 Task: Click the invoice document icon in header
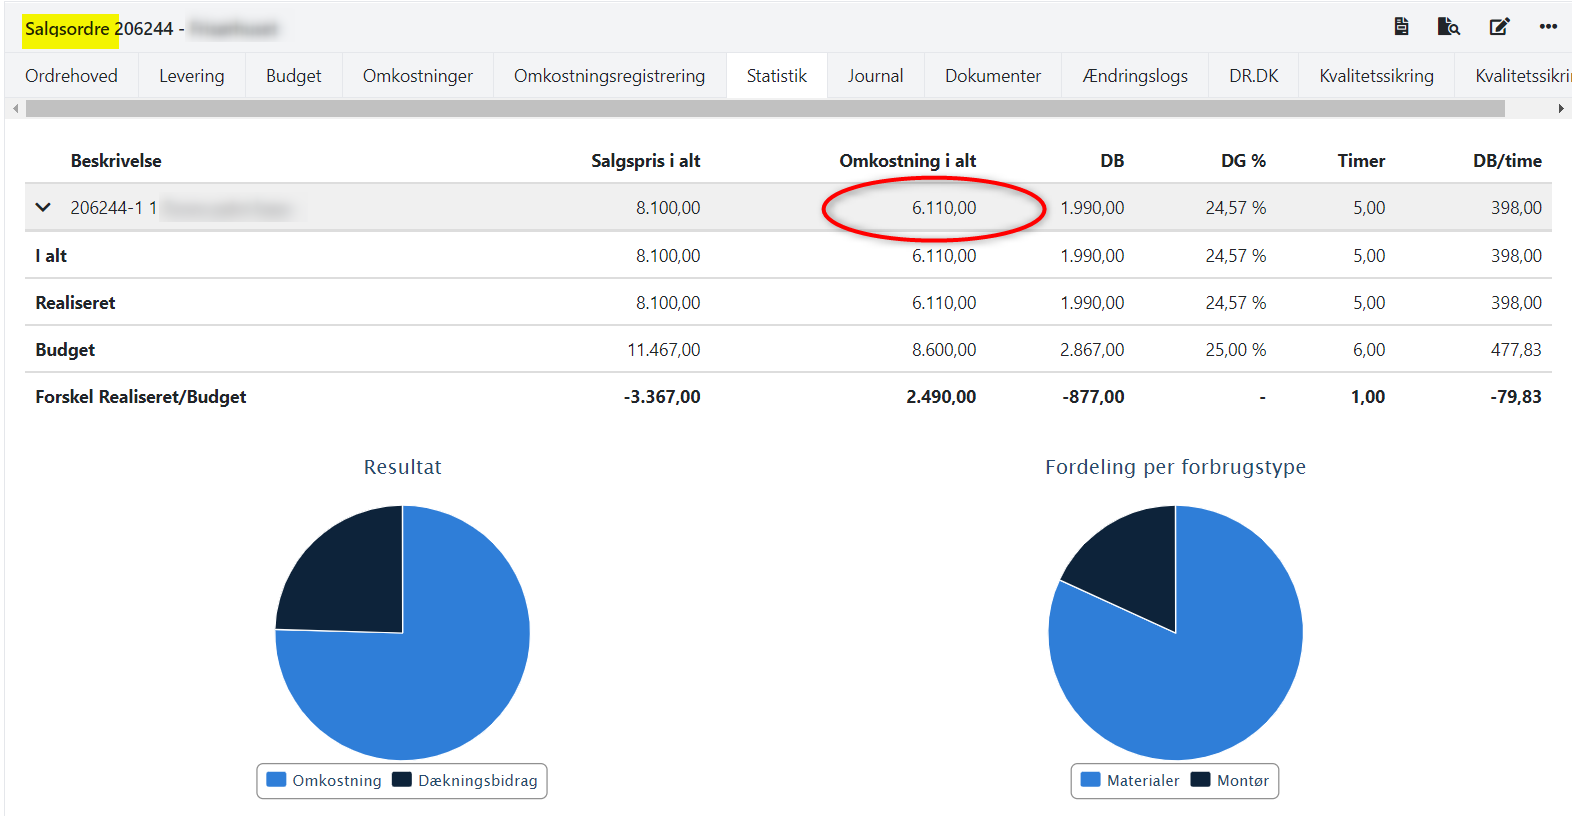point(1401,27)
